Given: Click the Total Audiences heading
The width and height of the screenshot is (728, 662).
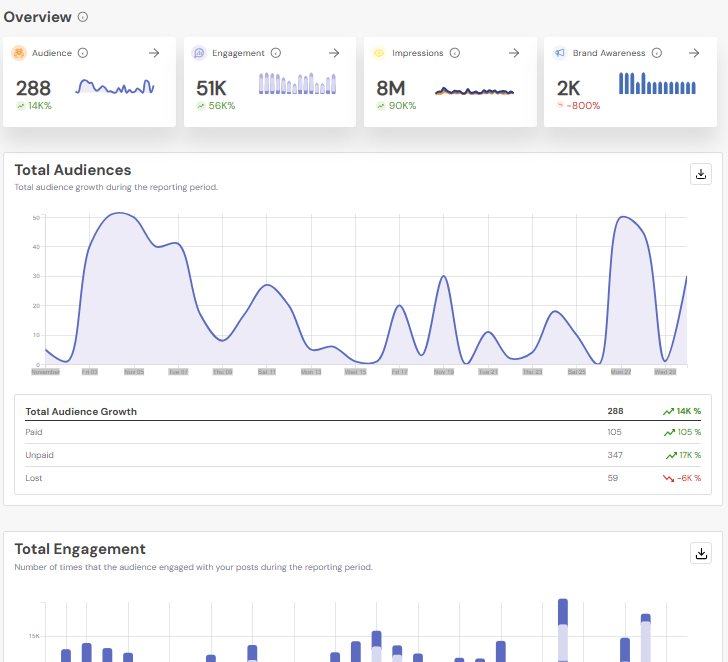Looking at the screenshot, I should (x=73, y=170).
